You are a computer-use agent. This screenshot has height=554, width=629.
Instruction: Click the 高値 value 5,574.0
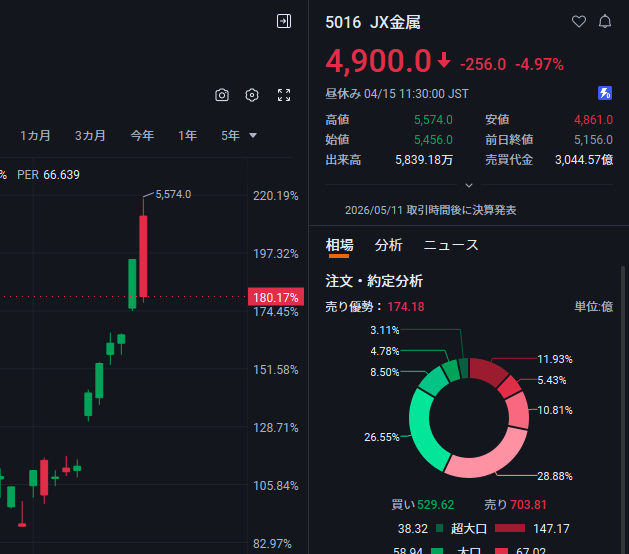[x=433, y=120]
